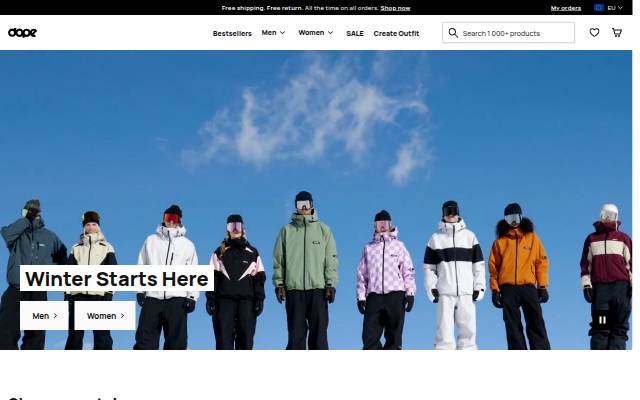Expand the Men menu chevron
Viewport: 640px width, 400px height.
tap(282, 33)
